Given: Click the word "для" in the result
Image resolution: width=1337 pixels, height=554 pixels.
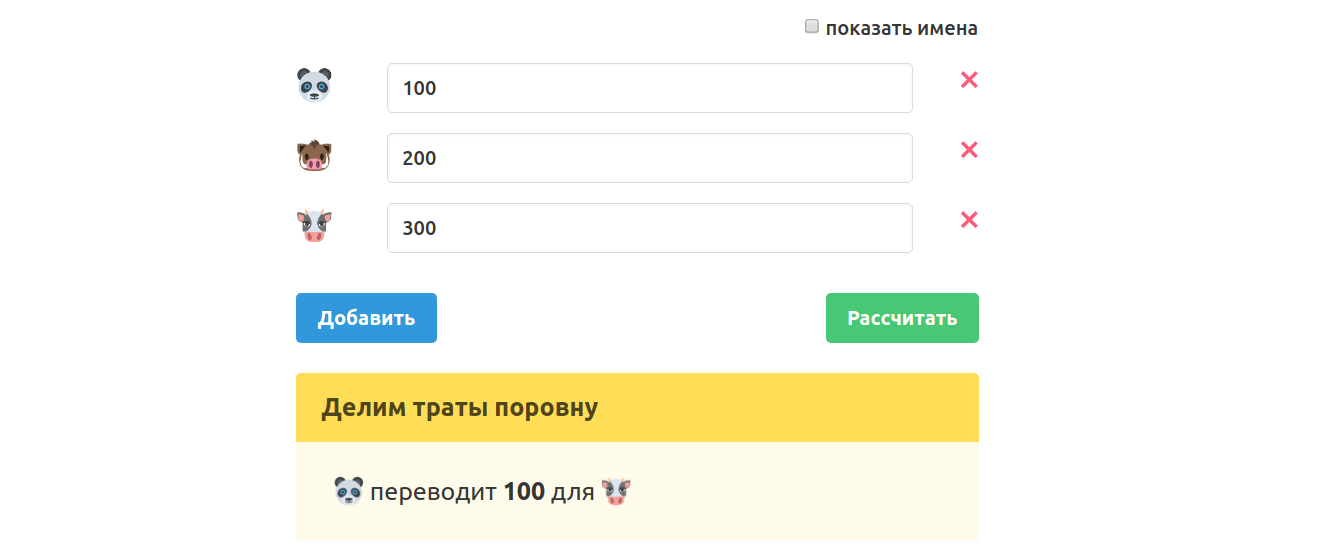Looking at the screenshot, I should point(573,492).
